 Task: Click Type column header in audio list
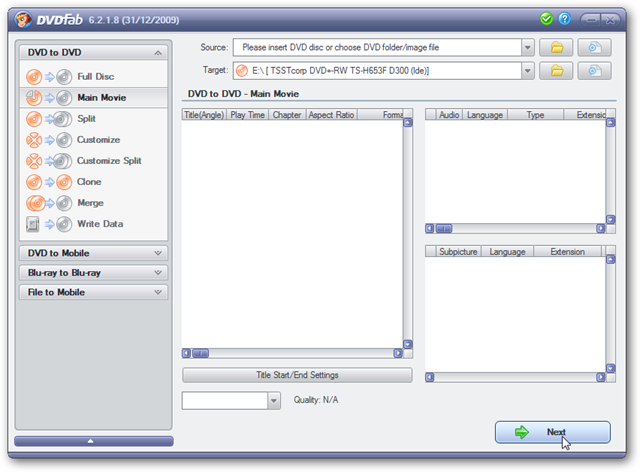coord(536,115)
